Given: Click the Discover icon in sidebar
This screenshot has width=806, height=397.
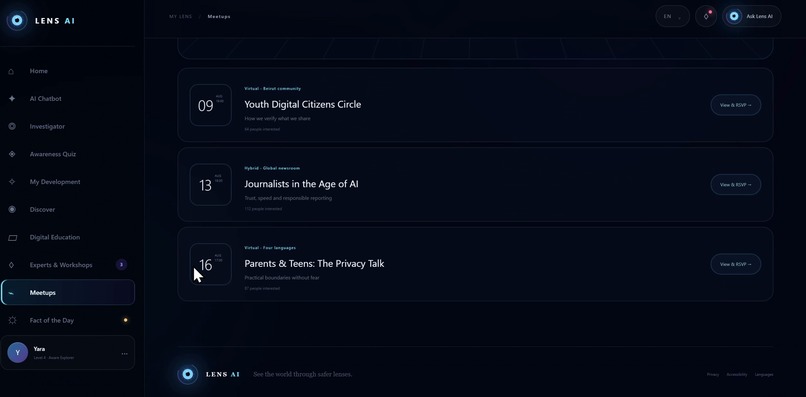Looking at the screenshot, I should (12, 210).
